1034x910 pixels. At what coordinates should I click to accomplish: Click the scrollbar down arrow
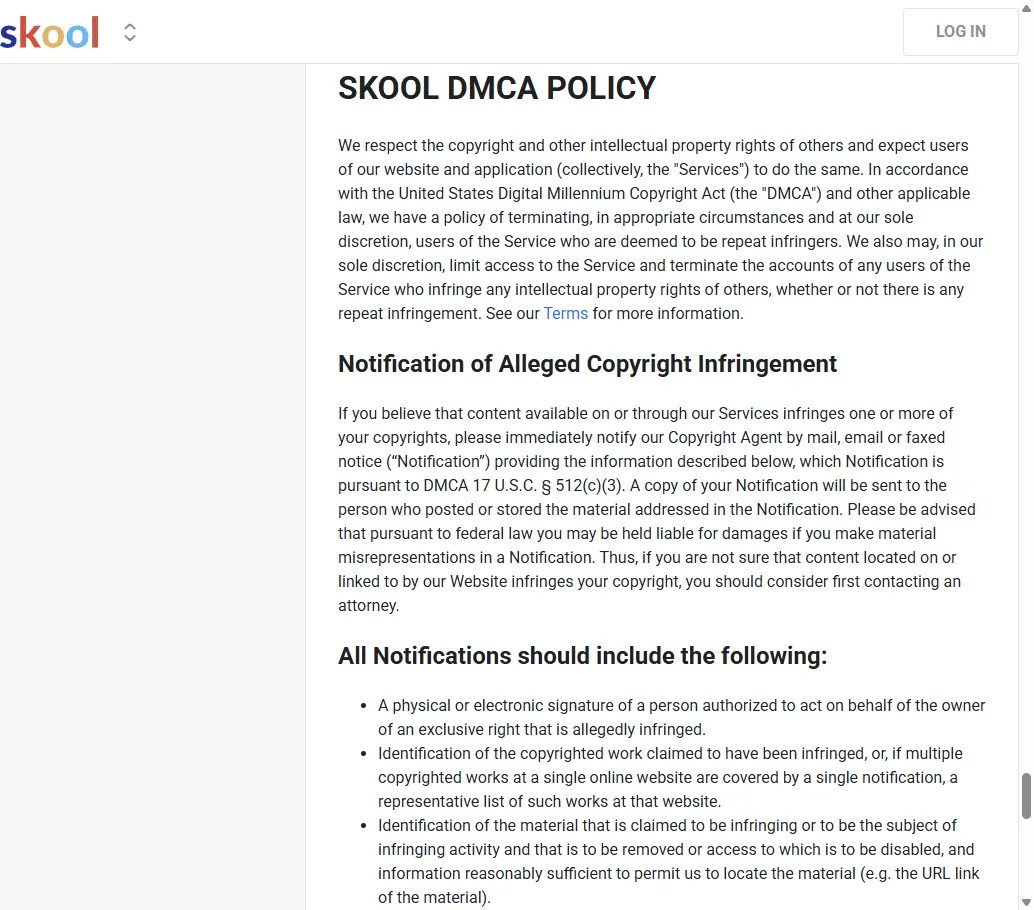coord(1027,903)
